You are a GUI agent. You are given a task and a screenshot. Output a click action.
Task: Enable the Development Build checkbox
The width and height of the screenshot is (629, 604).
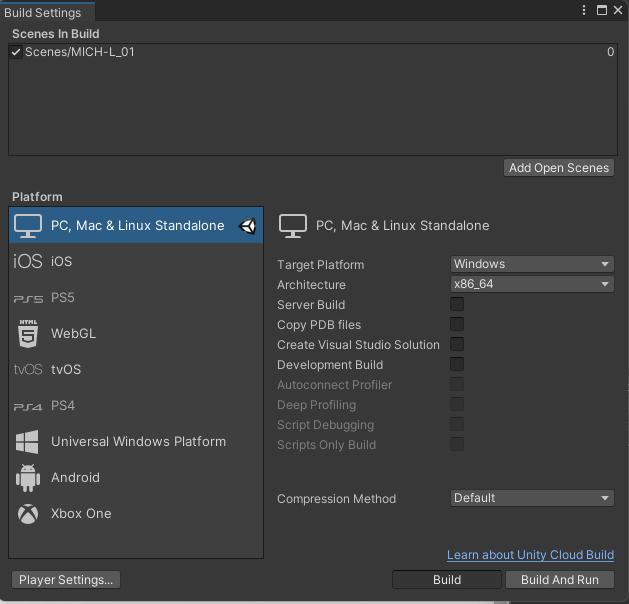pyautogui.click(x=457, y=364)
